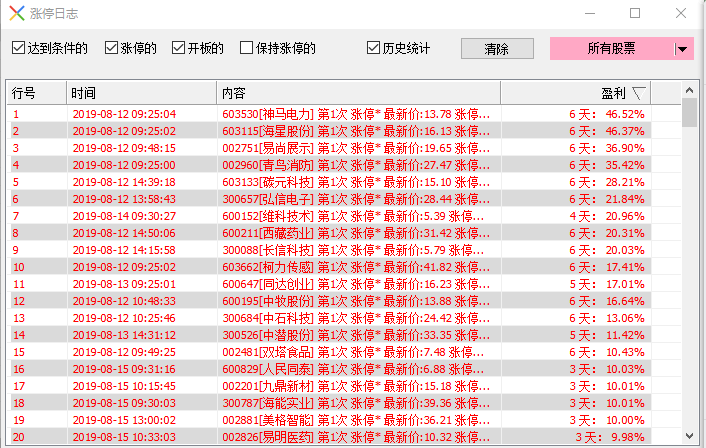The image size is (706, 448).
Task: Click the sort triangle icon in 盈利 column
Action: (638, 93)
